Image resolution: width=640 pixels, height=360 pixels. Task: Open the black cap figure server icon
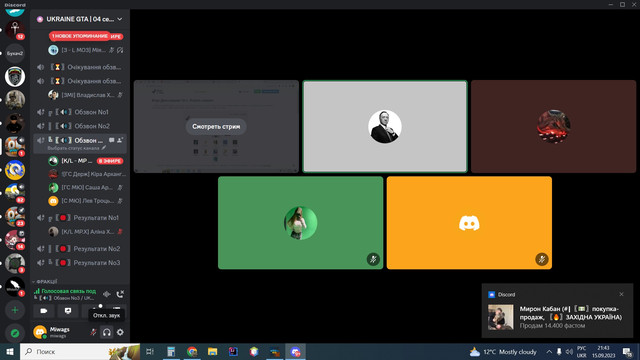15,123
